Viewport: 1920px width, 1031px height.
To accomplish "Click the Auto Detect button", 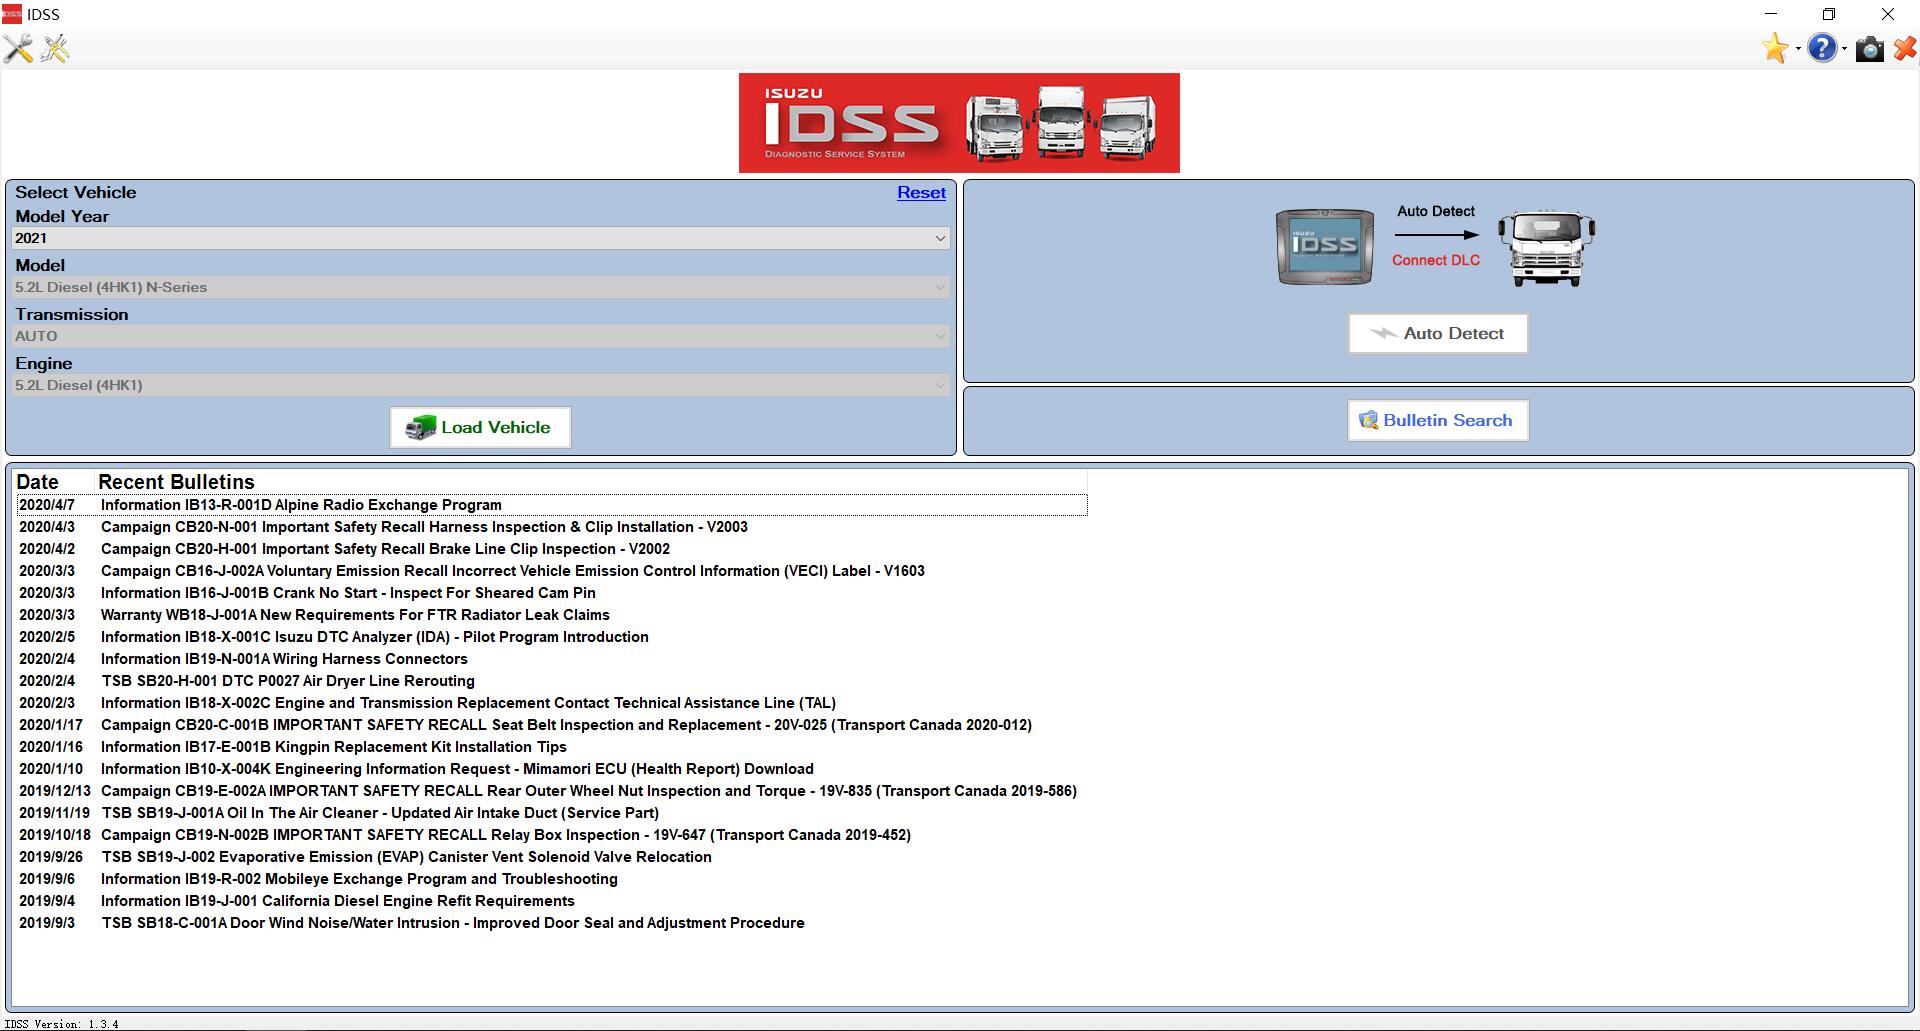I will (1438, 333).
